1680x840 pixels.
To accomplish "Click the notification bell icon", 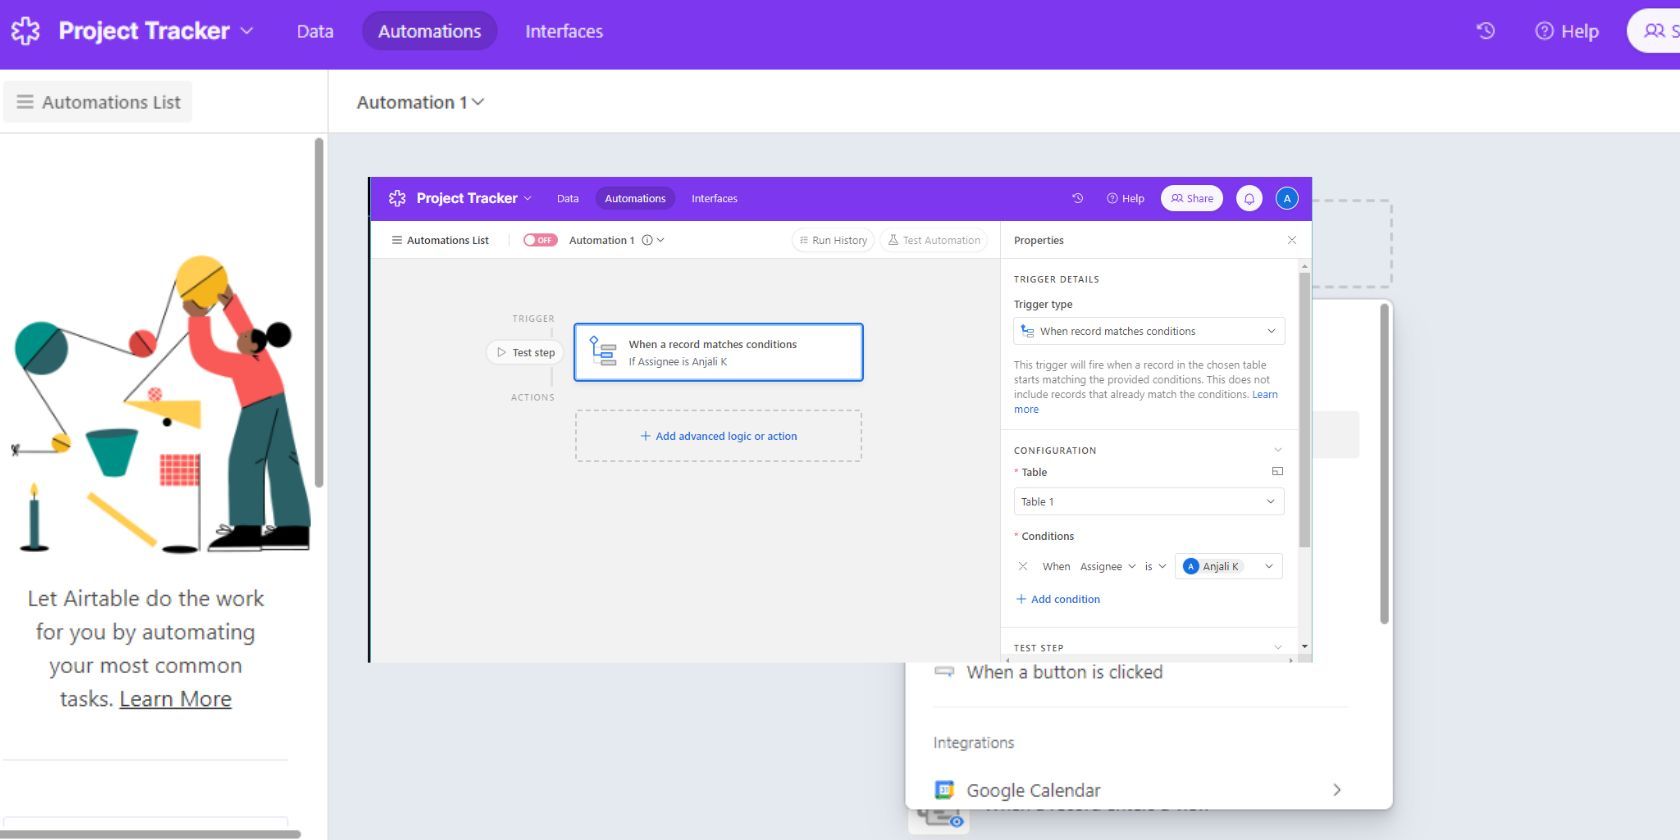I will 1249,198.
